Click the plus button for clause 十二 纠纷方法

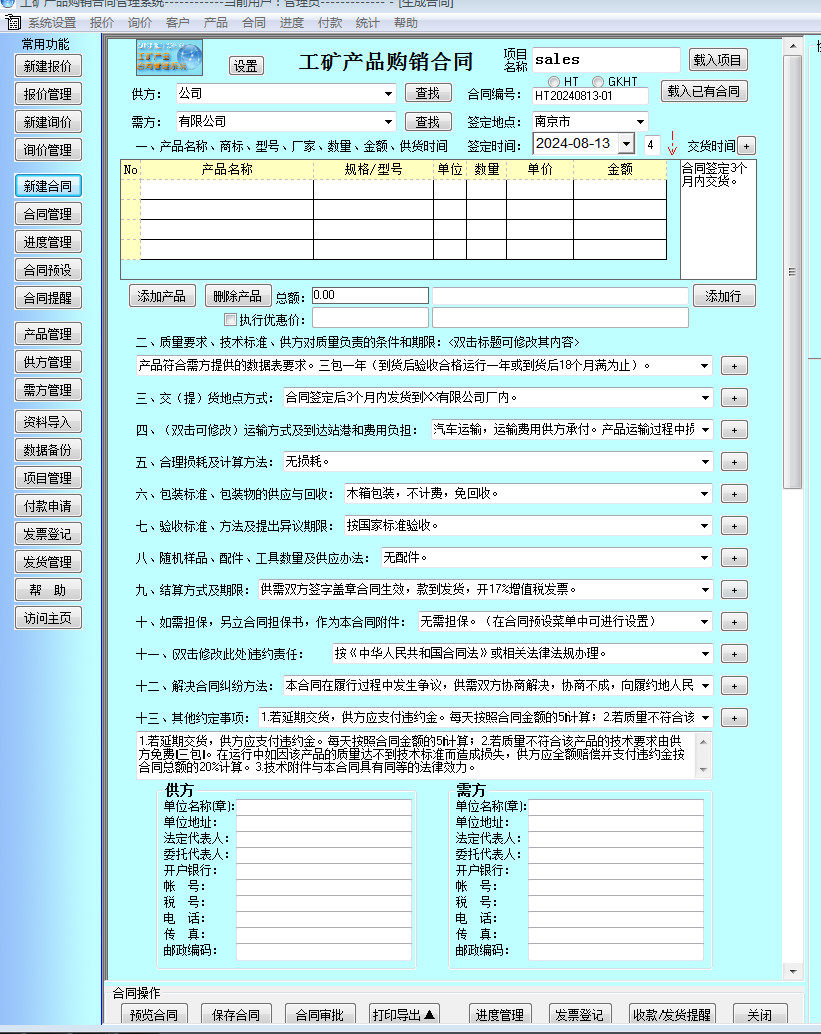pos(734,686)
